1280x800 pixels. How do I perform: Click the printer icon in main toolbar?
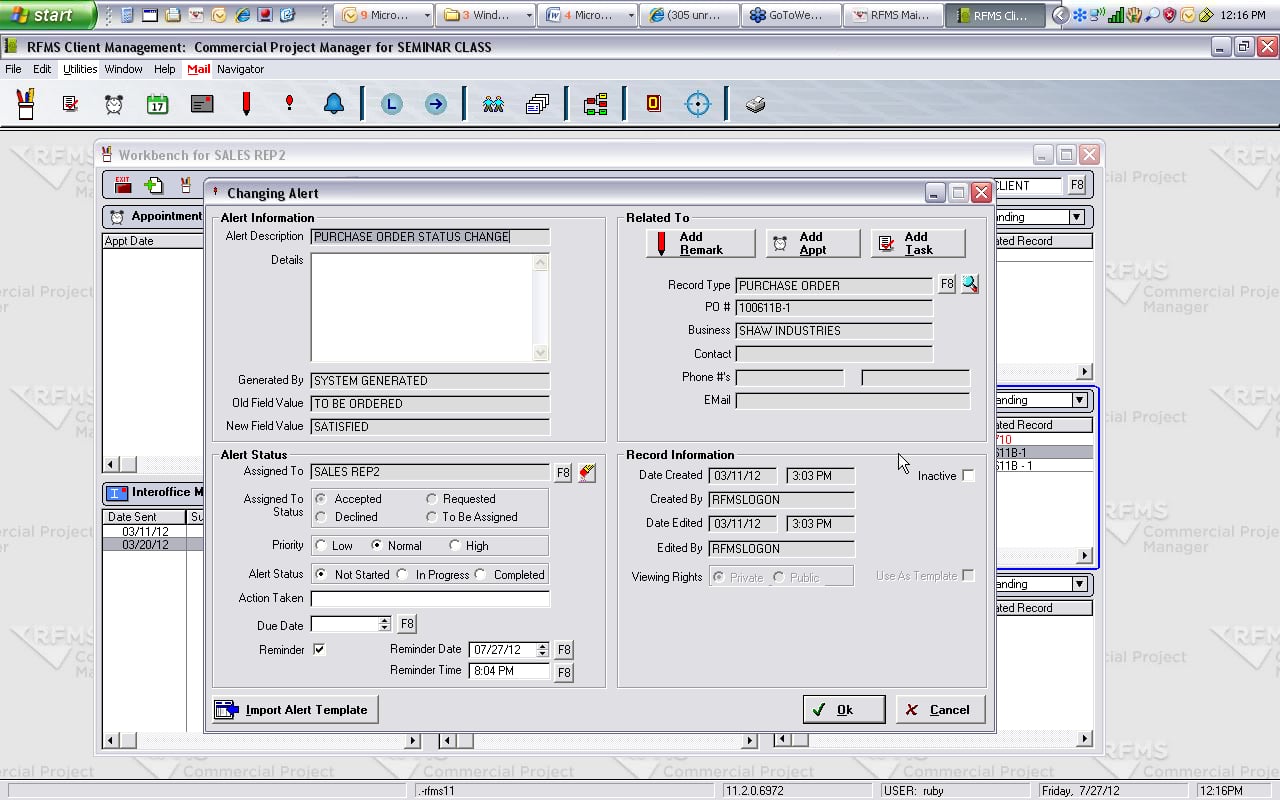[x=756, y=104]
